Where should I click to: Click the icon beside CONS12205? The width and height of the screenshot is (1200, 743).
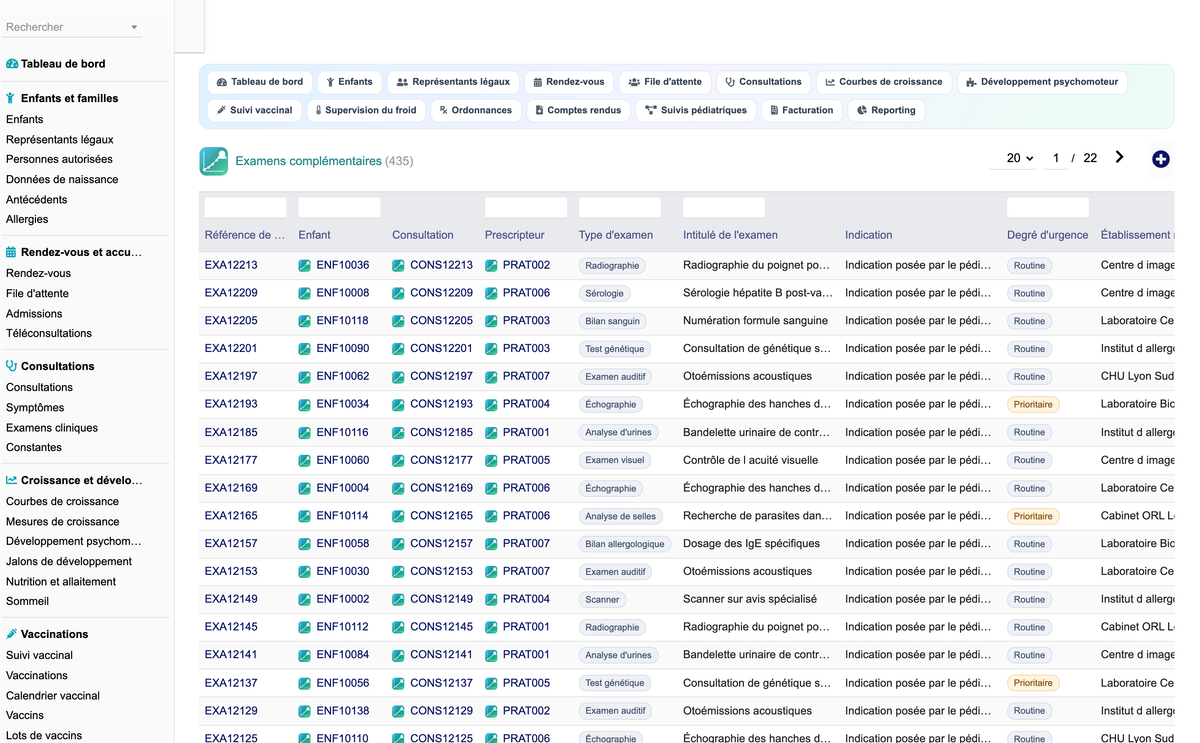398,321
